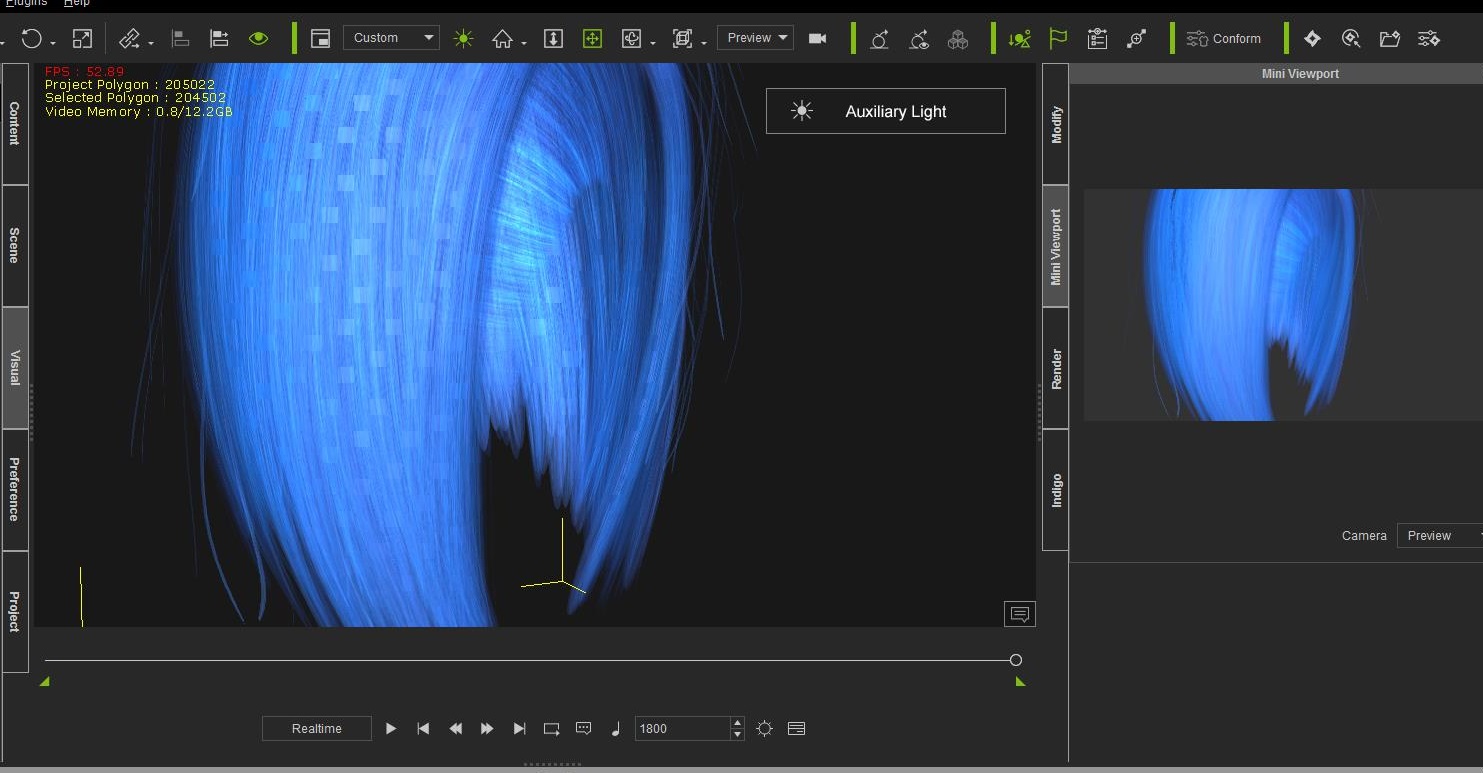Click the grayed align-left toolbar icon
Viewport: 1483px width, 773px height.
tap(181, 38)
